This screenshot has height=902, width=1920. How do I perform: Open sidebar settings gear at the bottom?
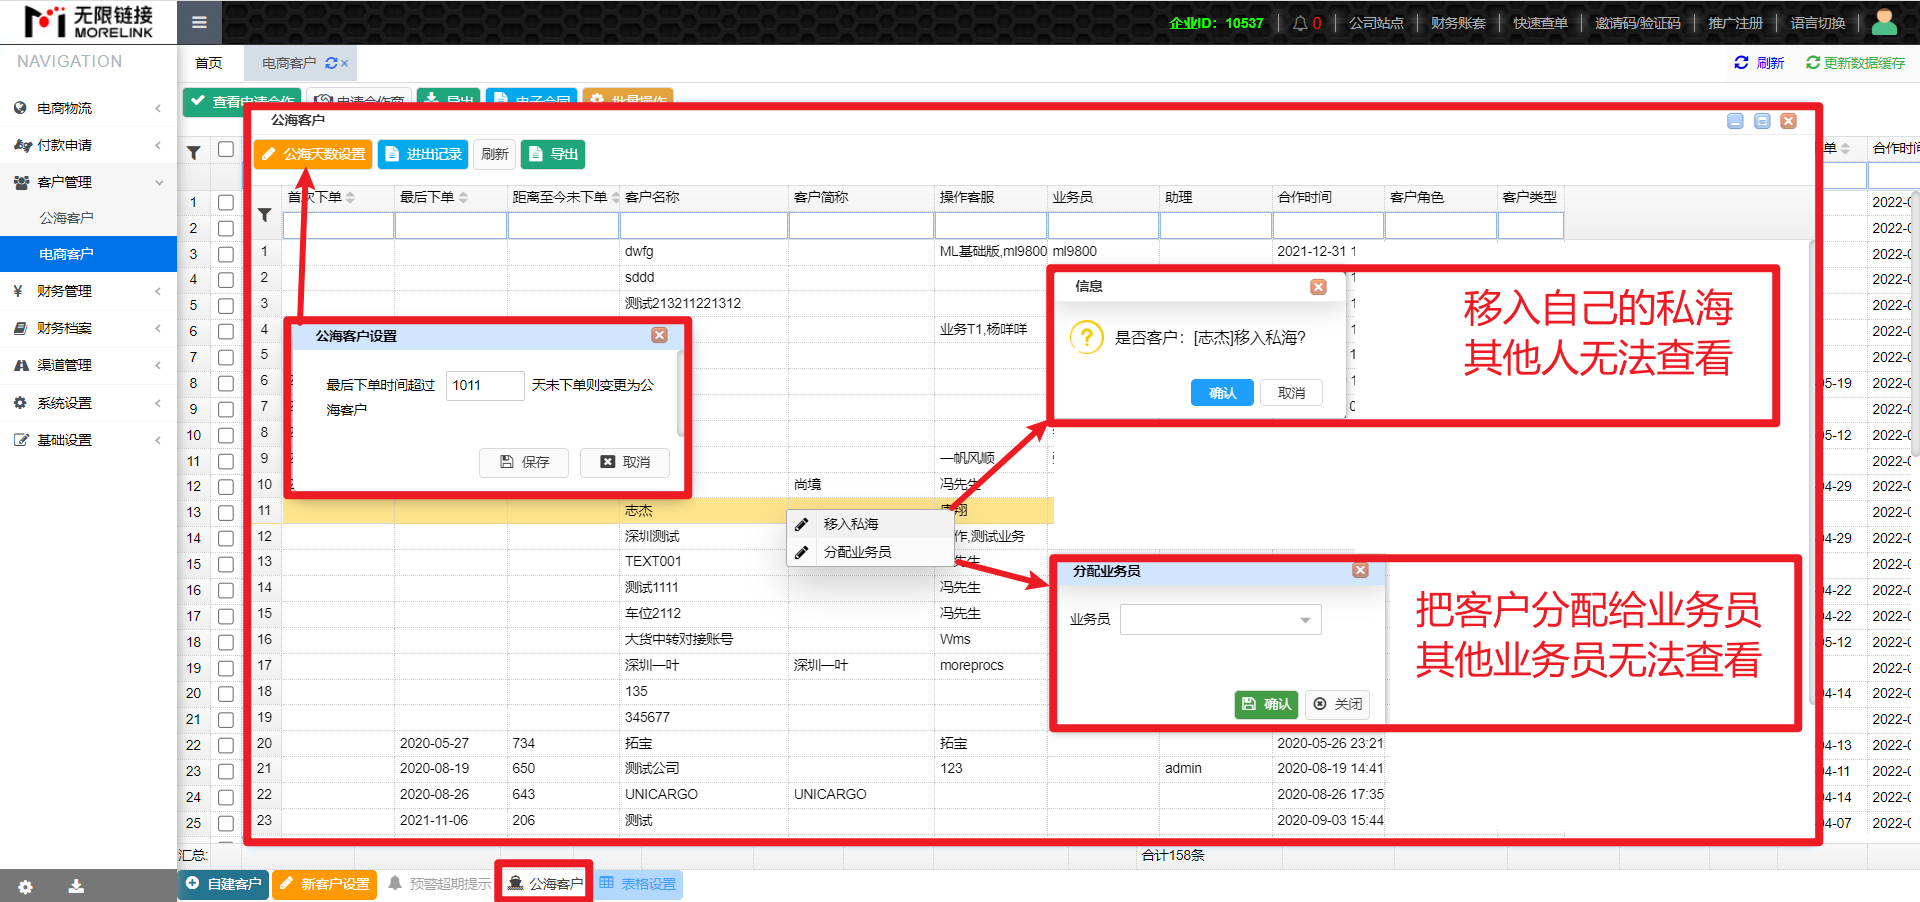tap(25, 887)
